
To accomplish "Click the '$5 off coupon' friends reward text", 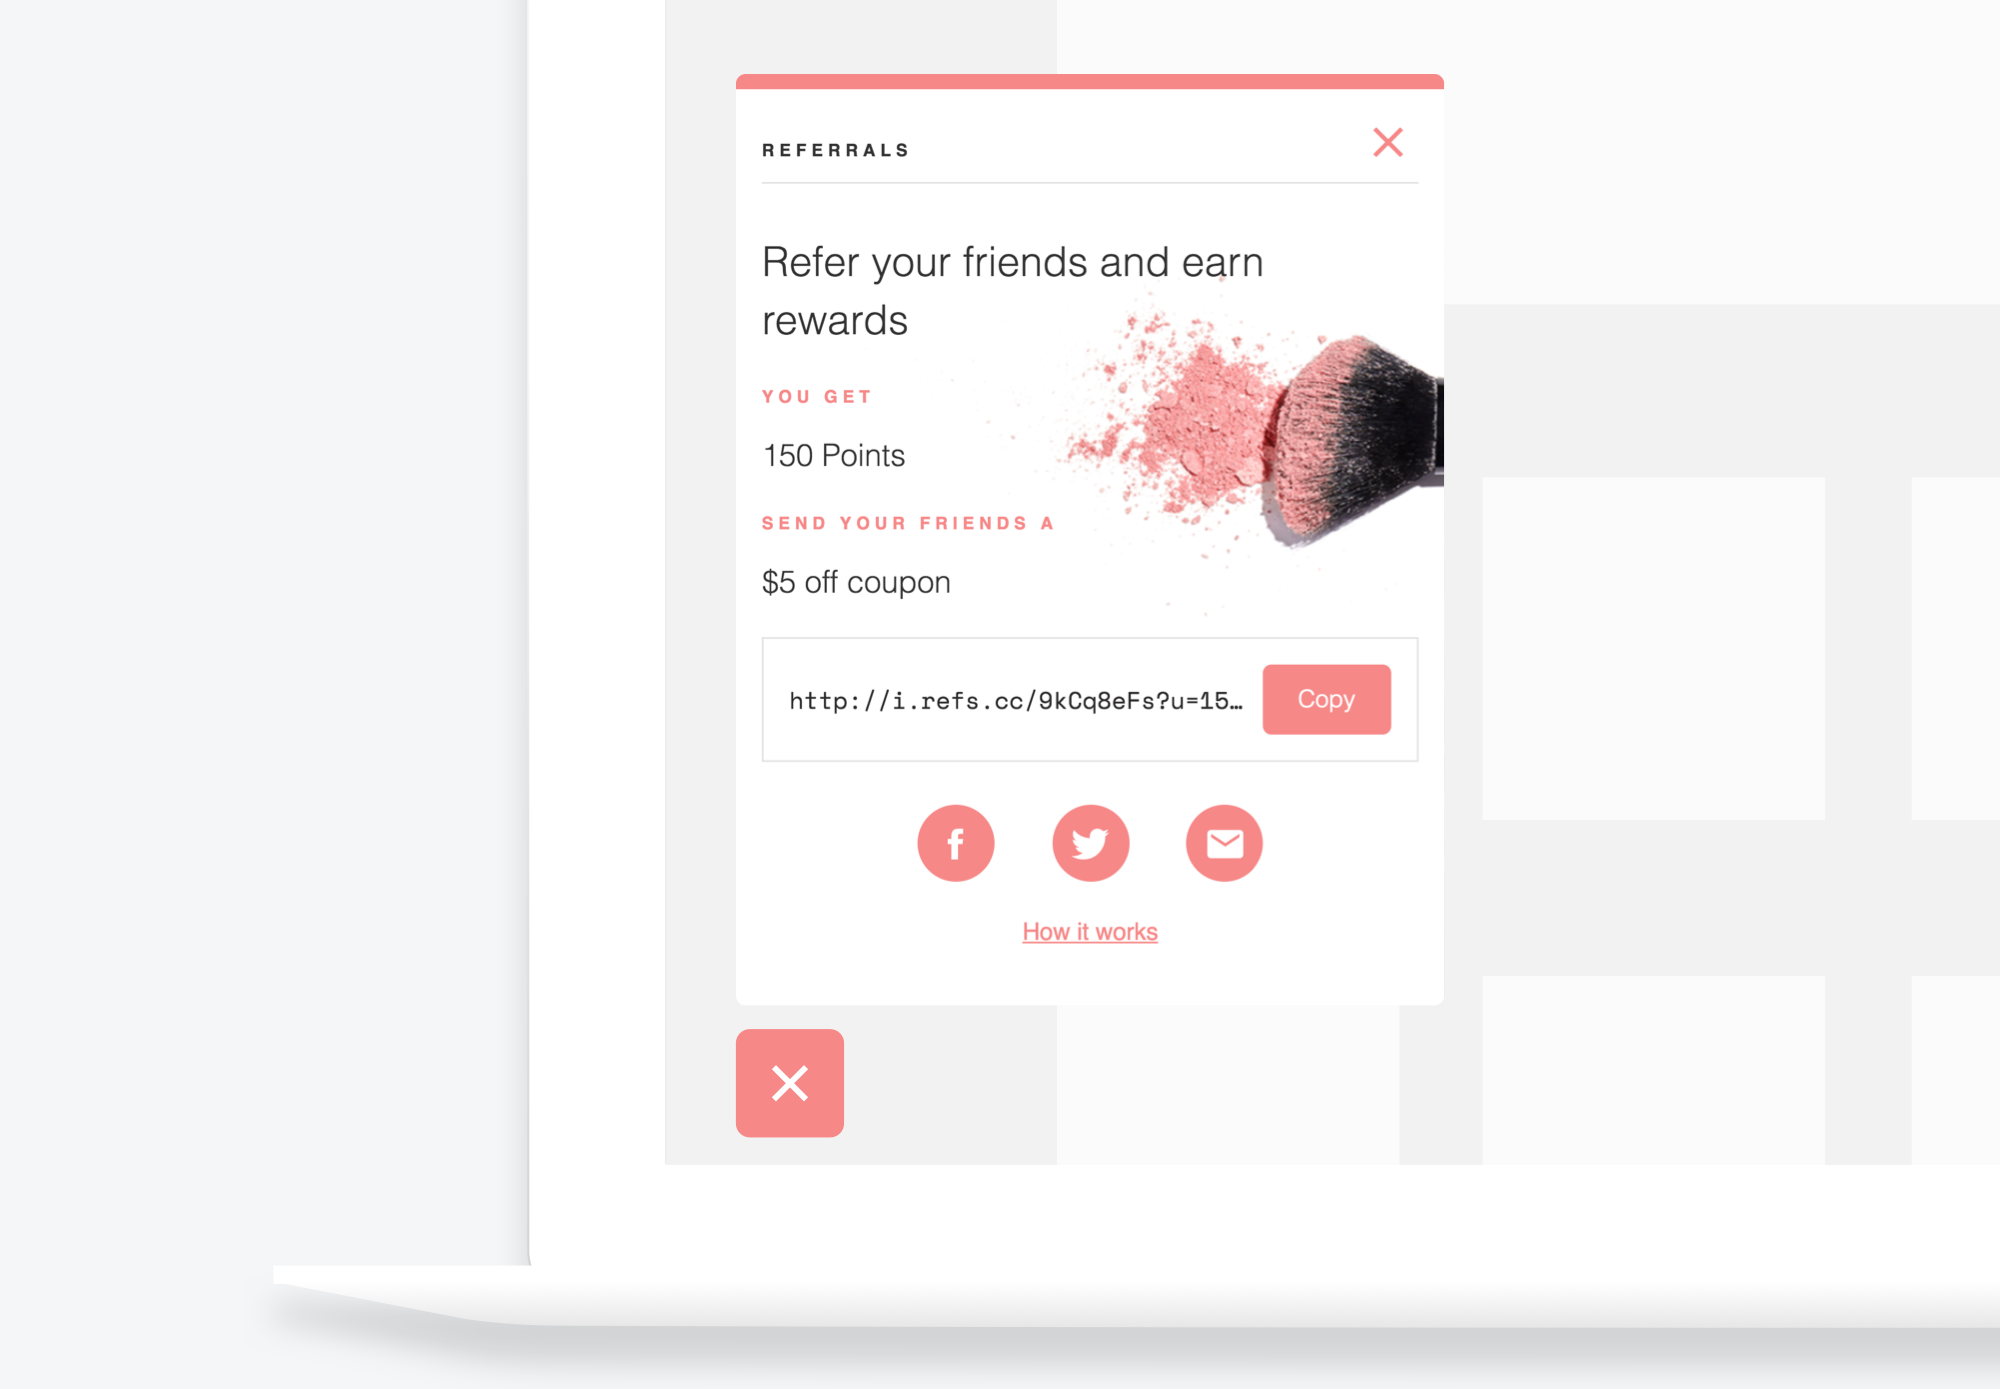I will coord(856,579).
